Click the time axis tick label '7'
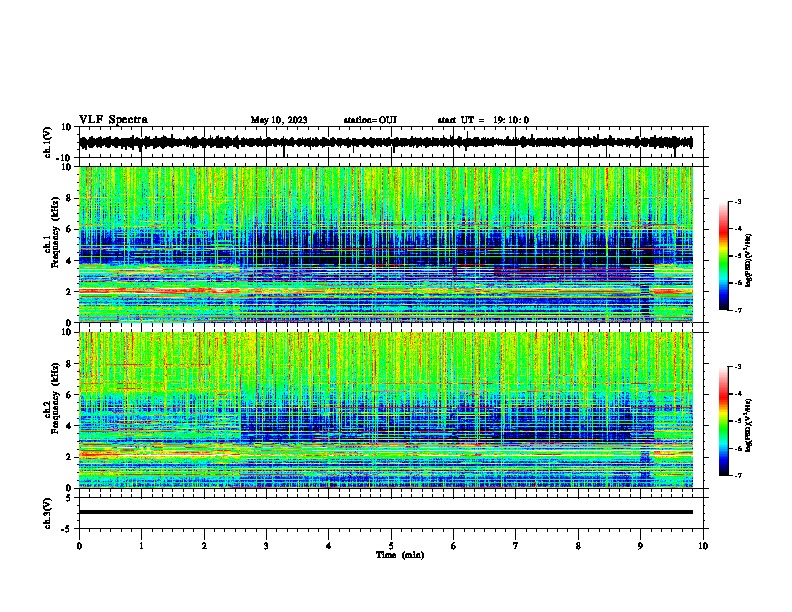792x612 pixels. (x=516, y=546)
